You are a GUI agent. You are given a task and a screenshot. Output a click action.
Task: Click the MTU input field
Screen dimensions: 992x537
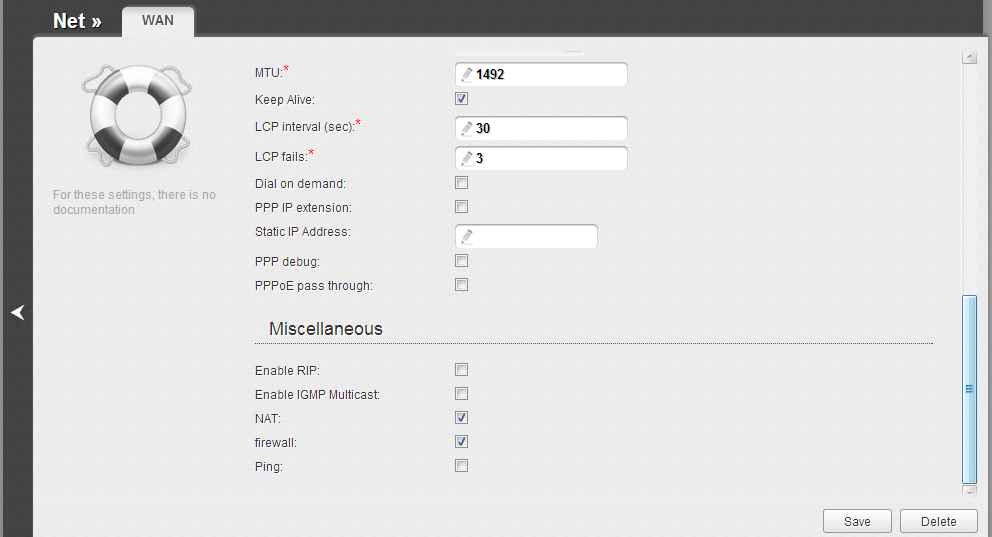[x=548, y=75]
